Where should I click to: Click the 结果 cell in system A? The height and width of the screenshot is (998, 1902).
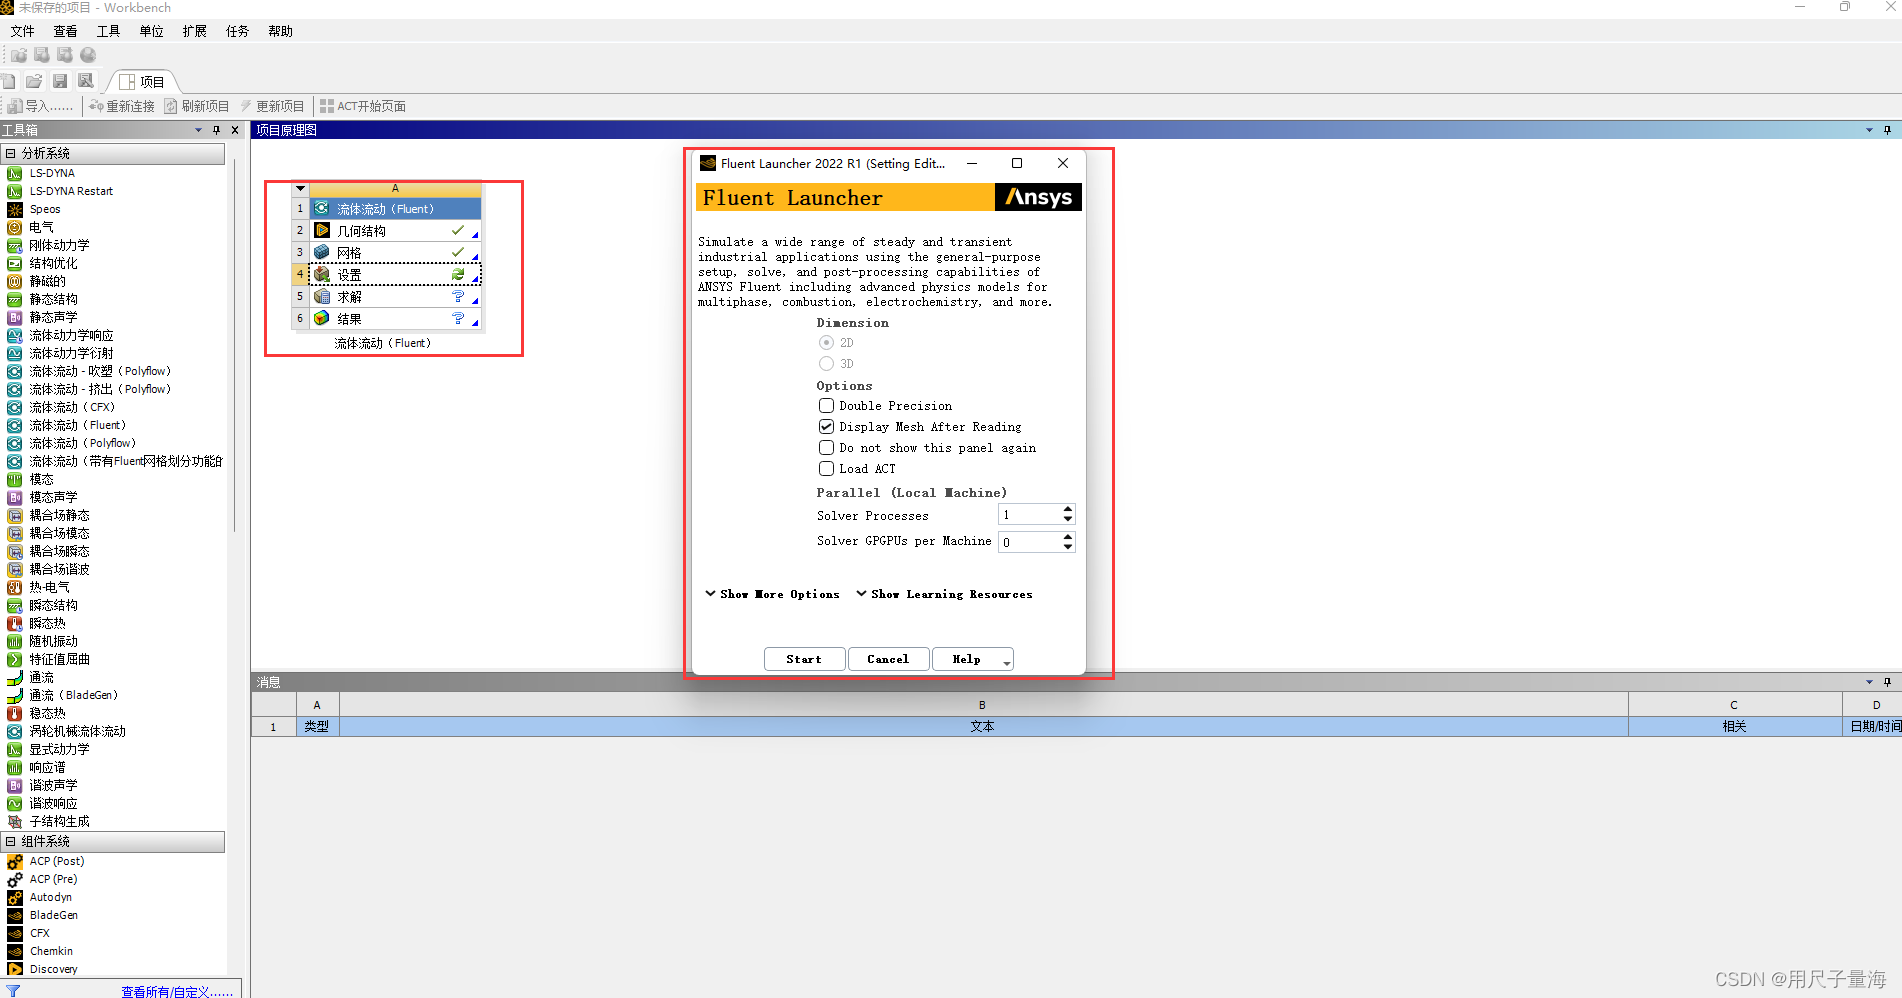click(x=395, y=319)
